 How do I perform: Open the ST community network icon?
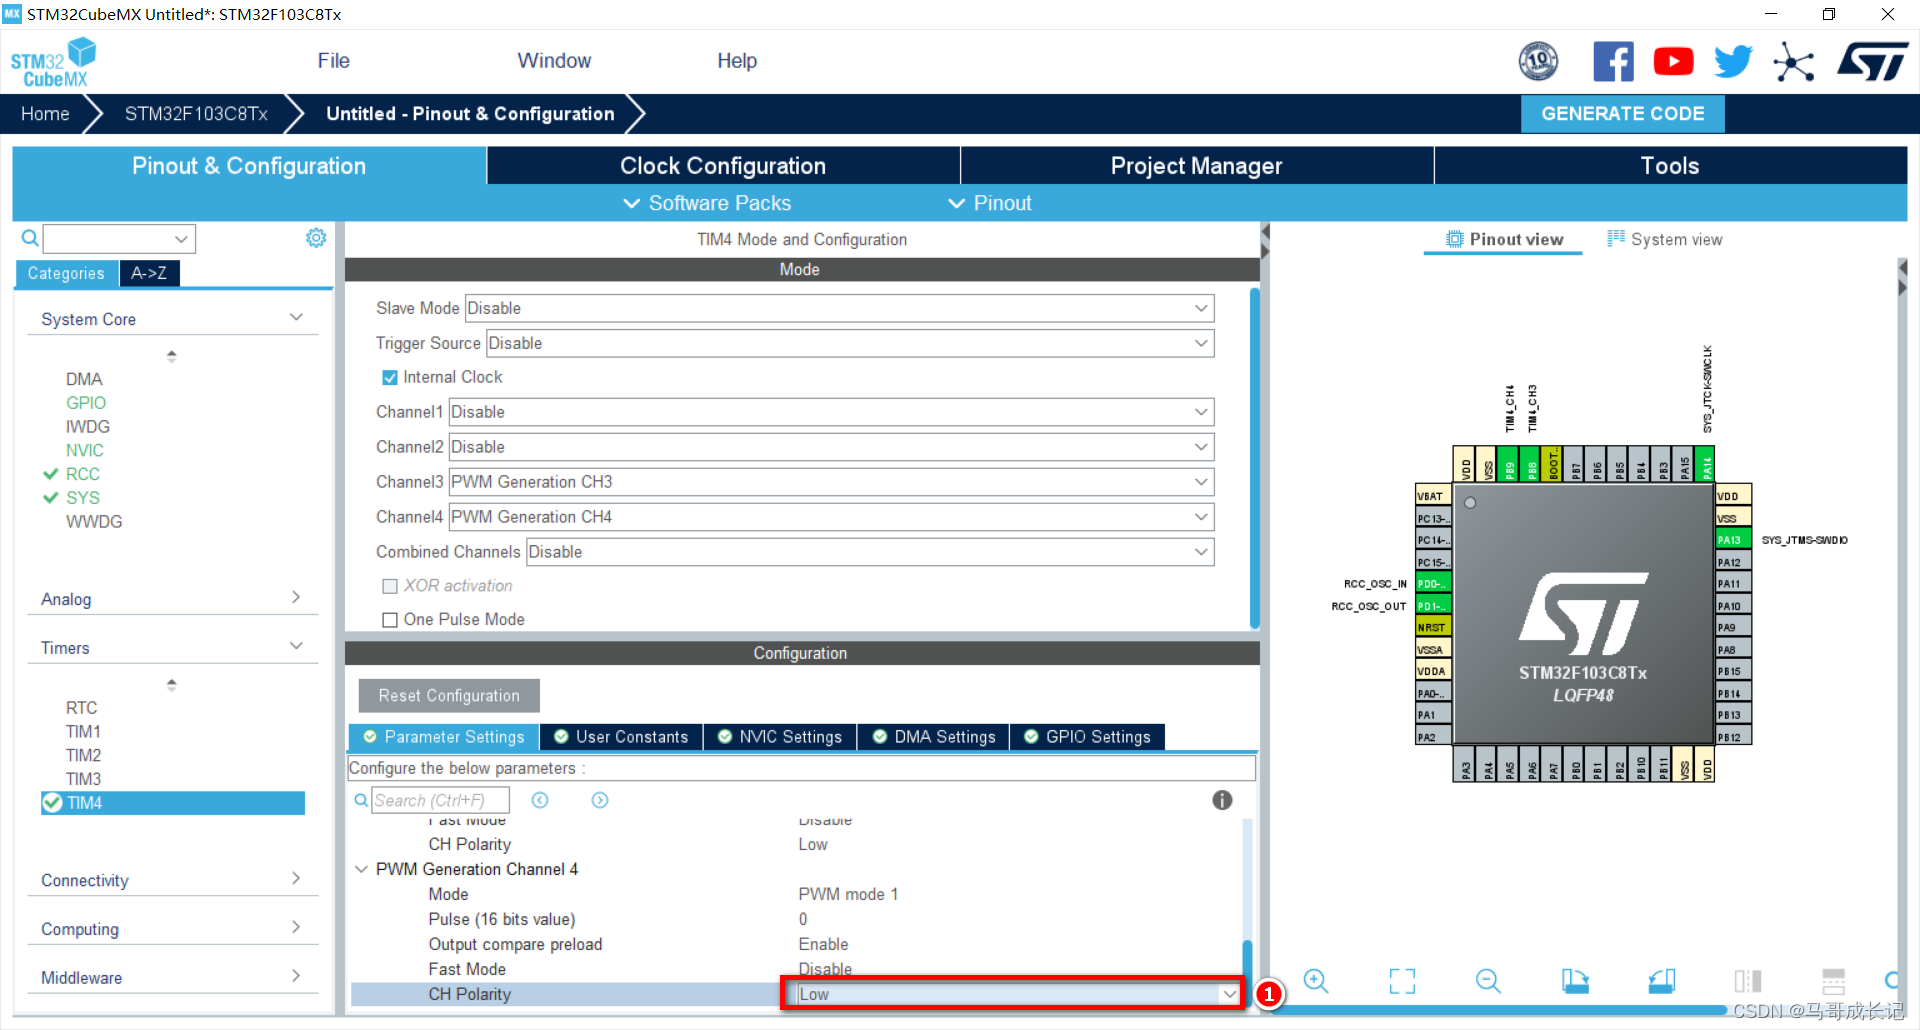(1794, 61)
